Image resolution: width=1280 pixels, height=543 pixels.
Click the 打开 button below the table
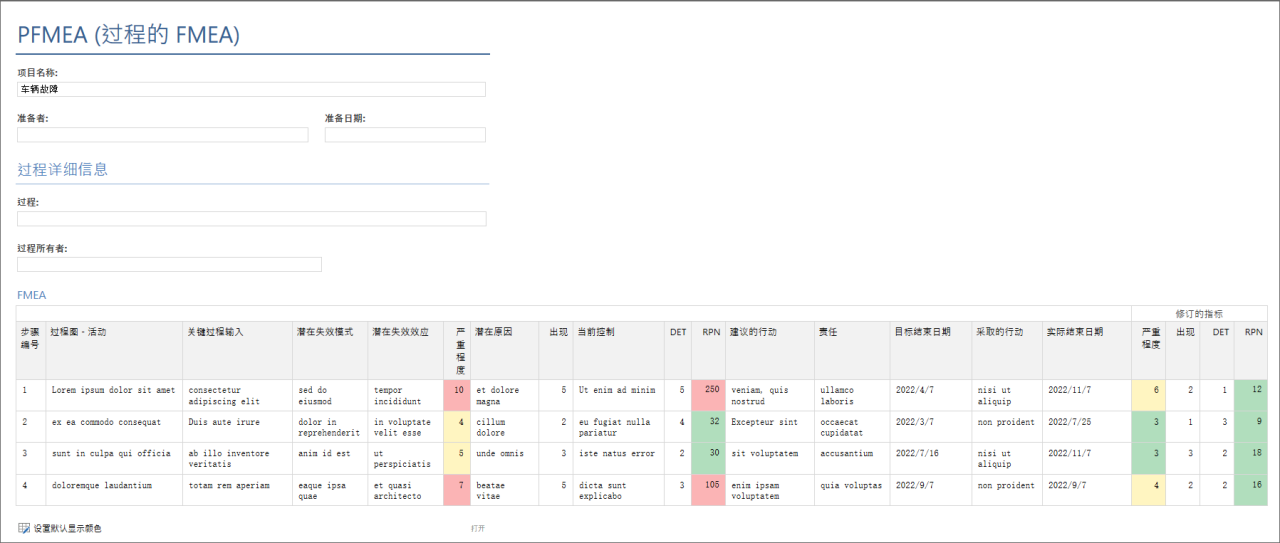click(x=477, y=528)
